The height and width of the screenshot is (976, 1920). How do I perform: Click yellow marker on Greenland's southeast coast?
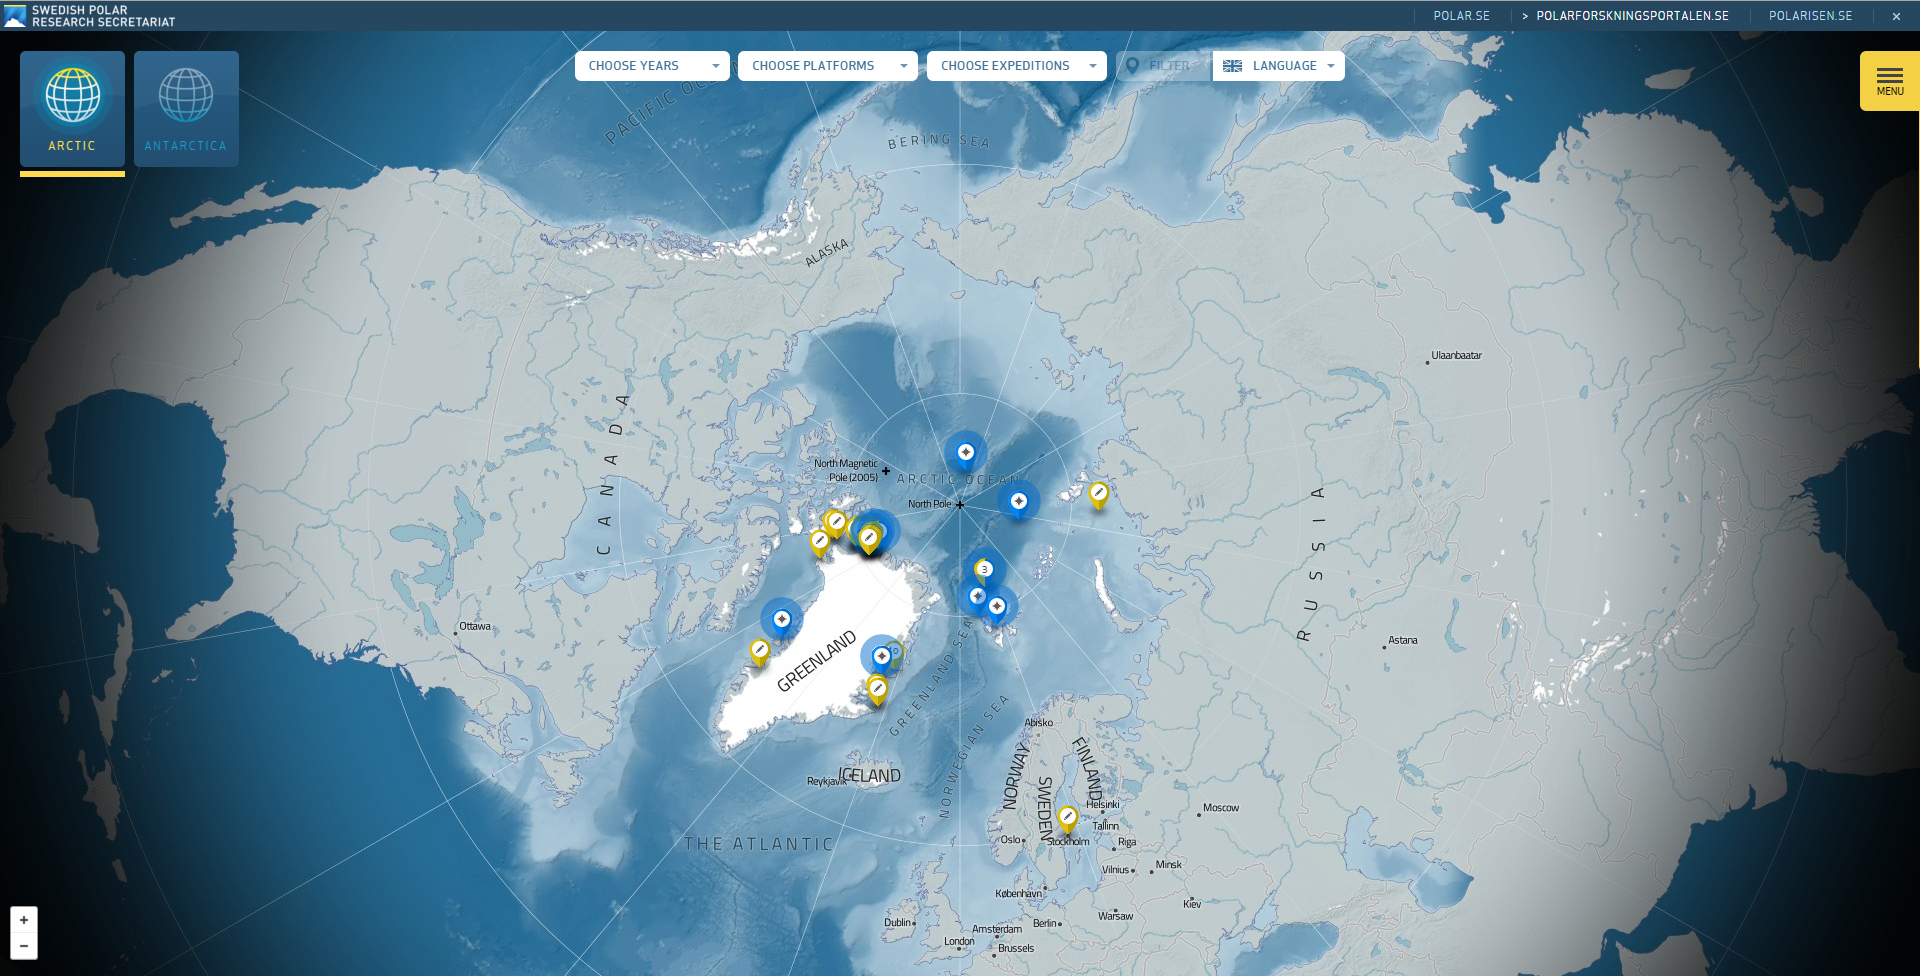pos(877,688)
